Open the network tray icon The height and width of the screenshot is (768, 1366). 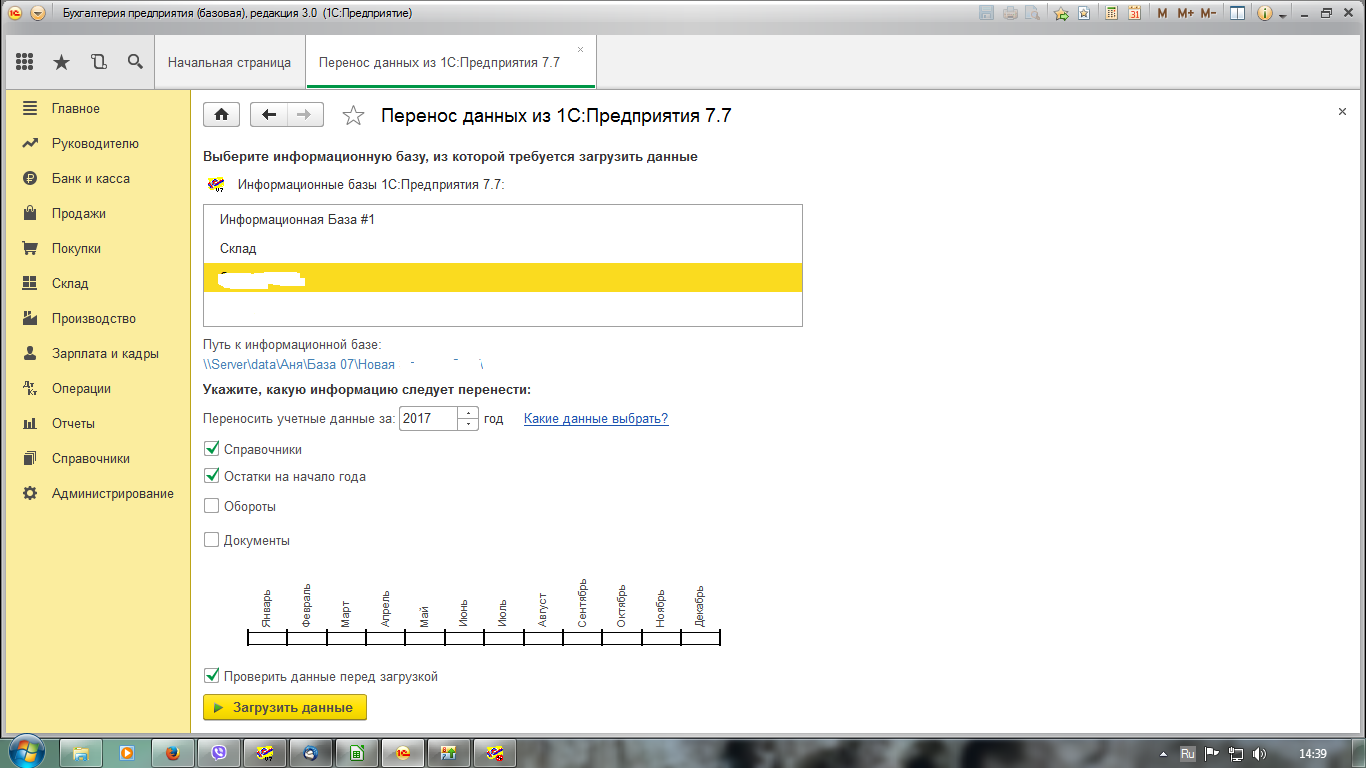[1236, 753]
